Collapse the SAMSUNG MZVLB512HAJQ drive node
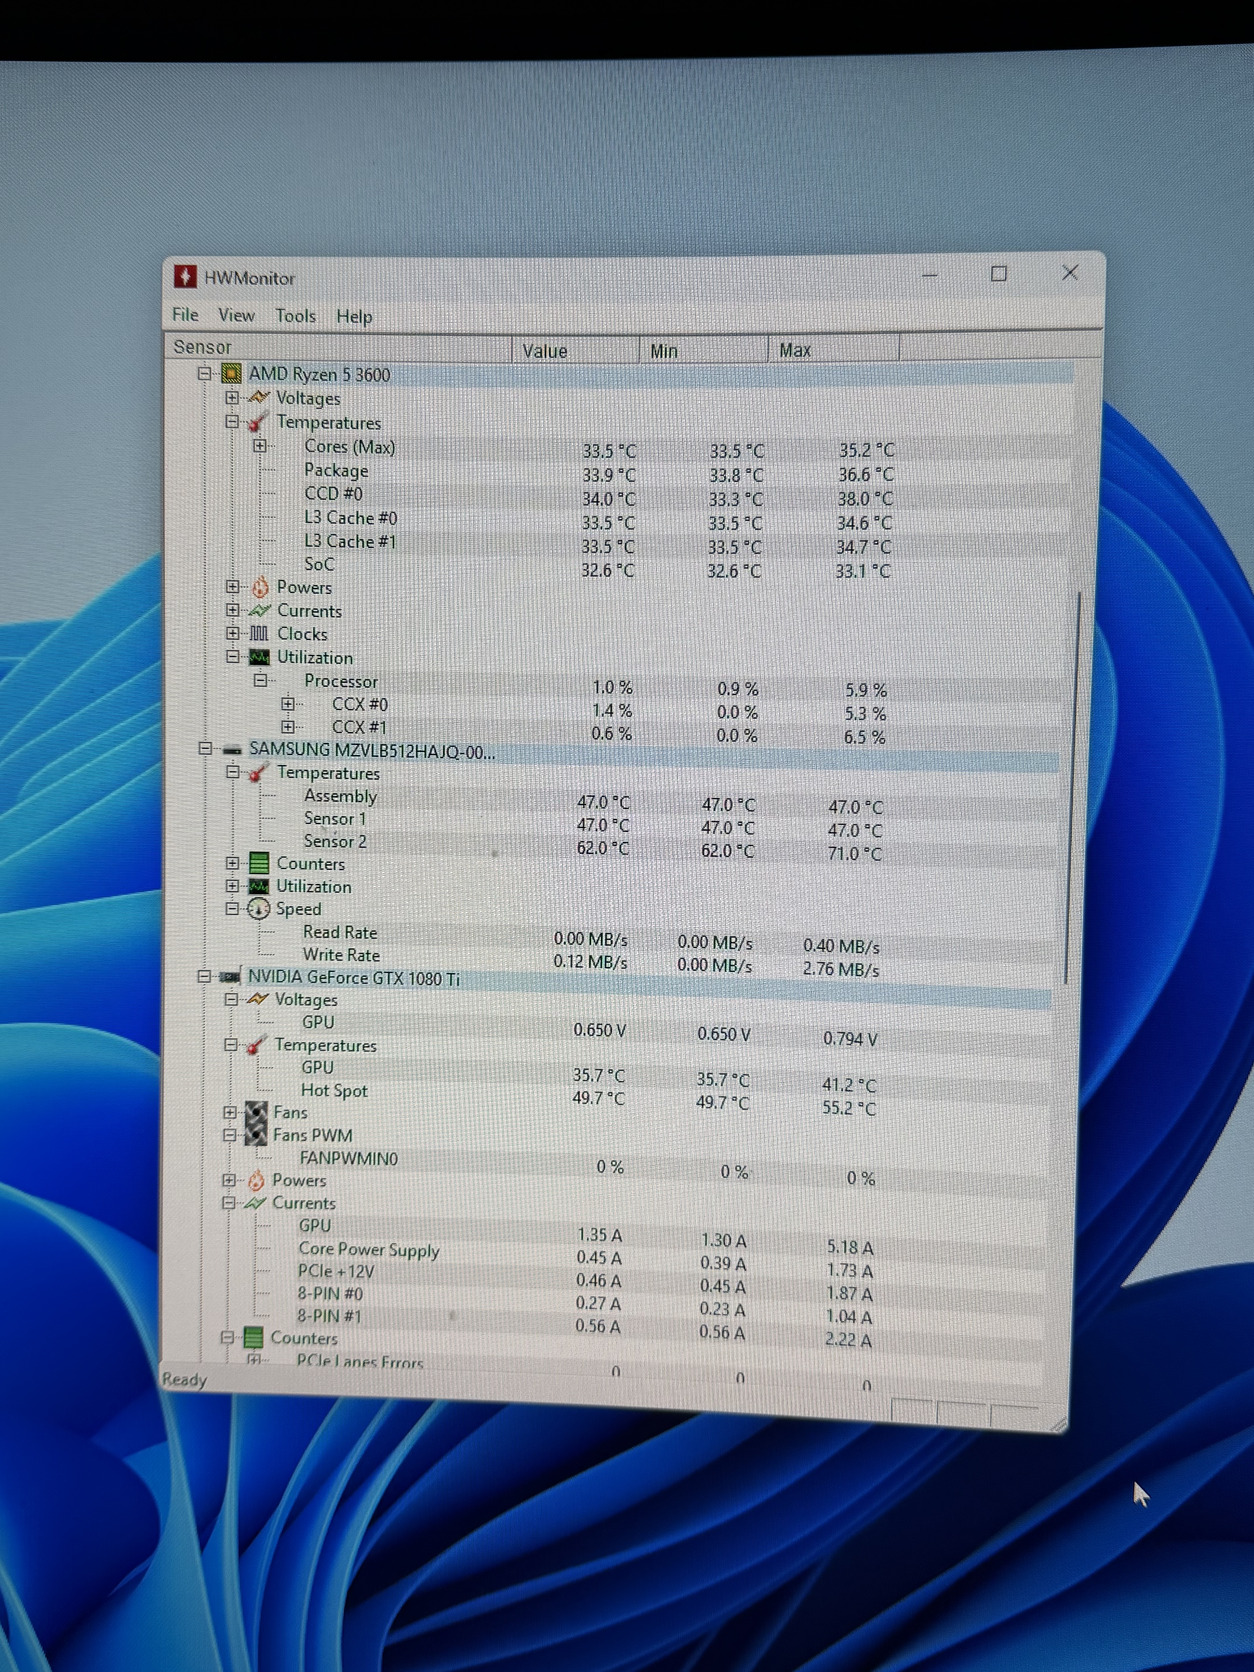 coord(205,749)
